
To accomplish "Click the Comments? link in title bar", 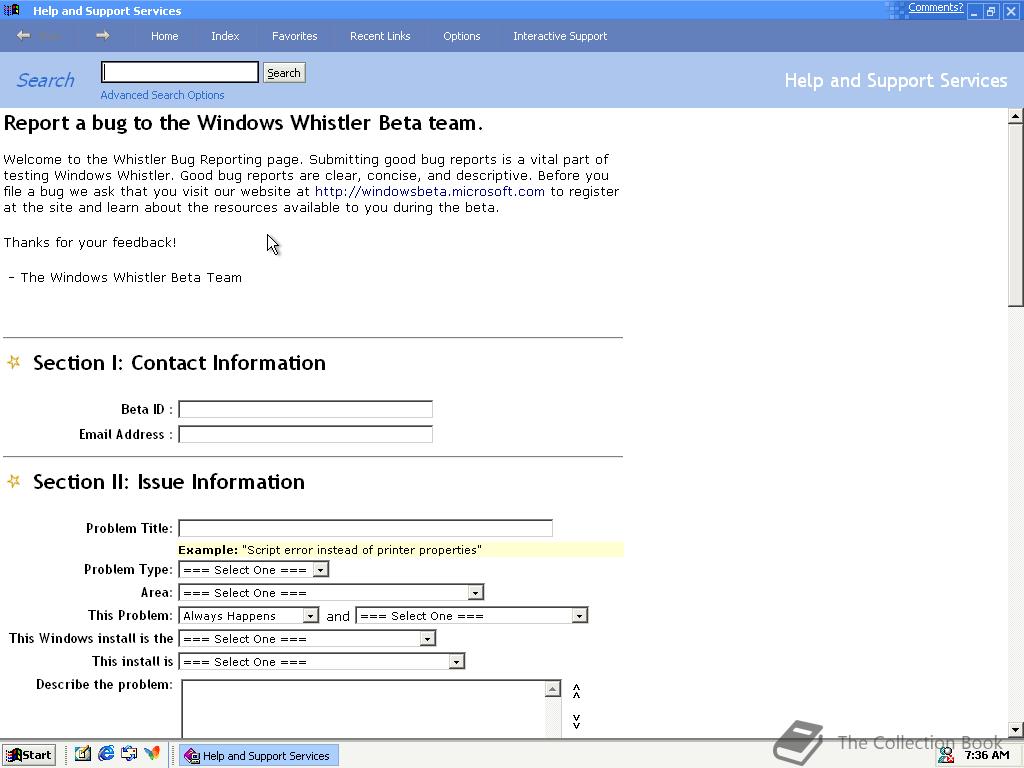I will point(935,7).
